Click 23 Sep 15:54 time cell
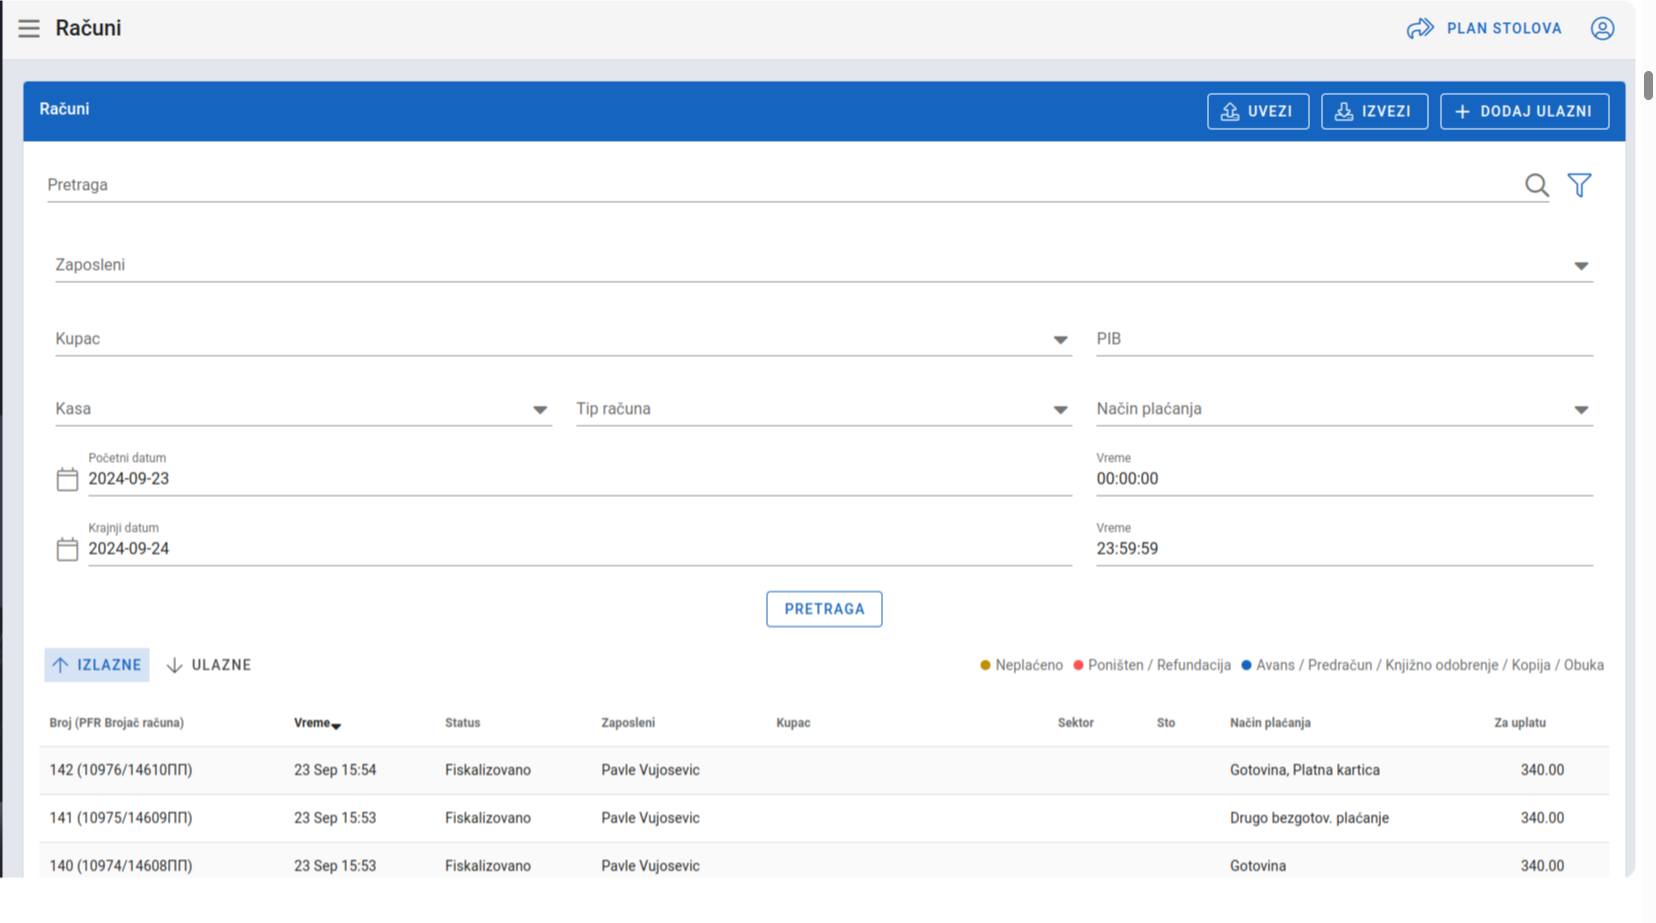This screenshot has width=1656, height=923. pyautogui.click(x=335, y=770)
